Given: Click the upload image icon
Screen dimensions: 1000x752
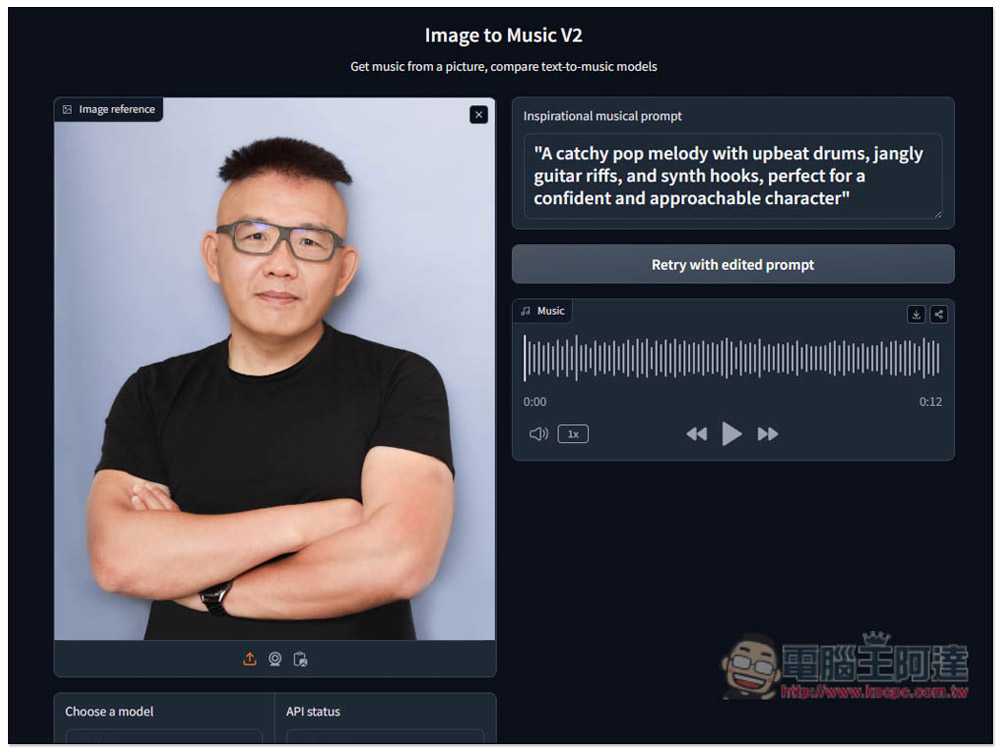Looking at the screenshot, I should tap(250, 659).
